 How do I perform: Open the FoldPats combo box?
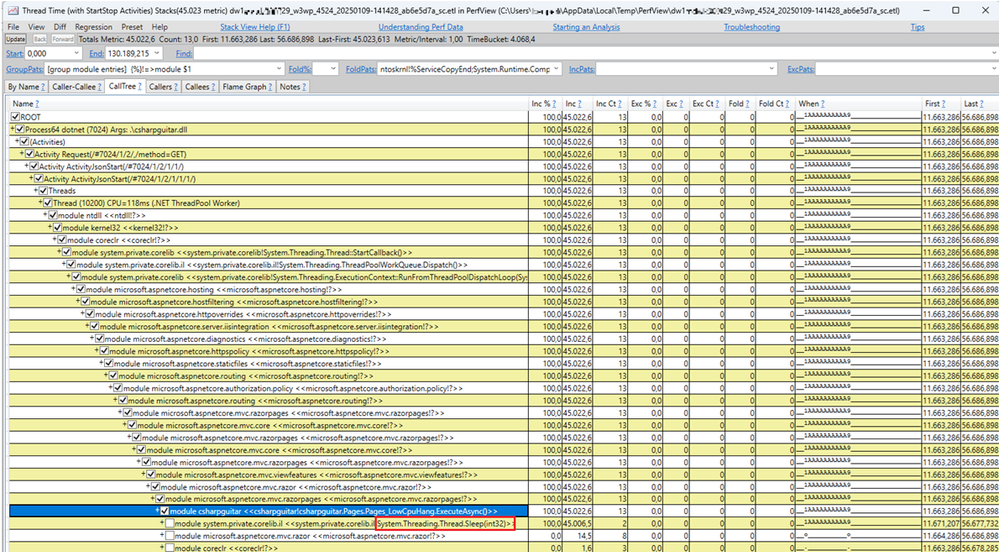click(555, 70)
